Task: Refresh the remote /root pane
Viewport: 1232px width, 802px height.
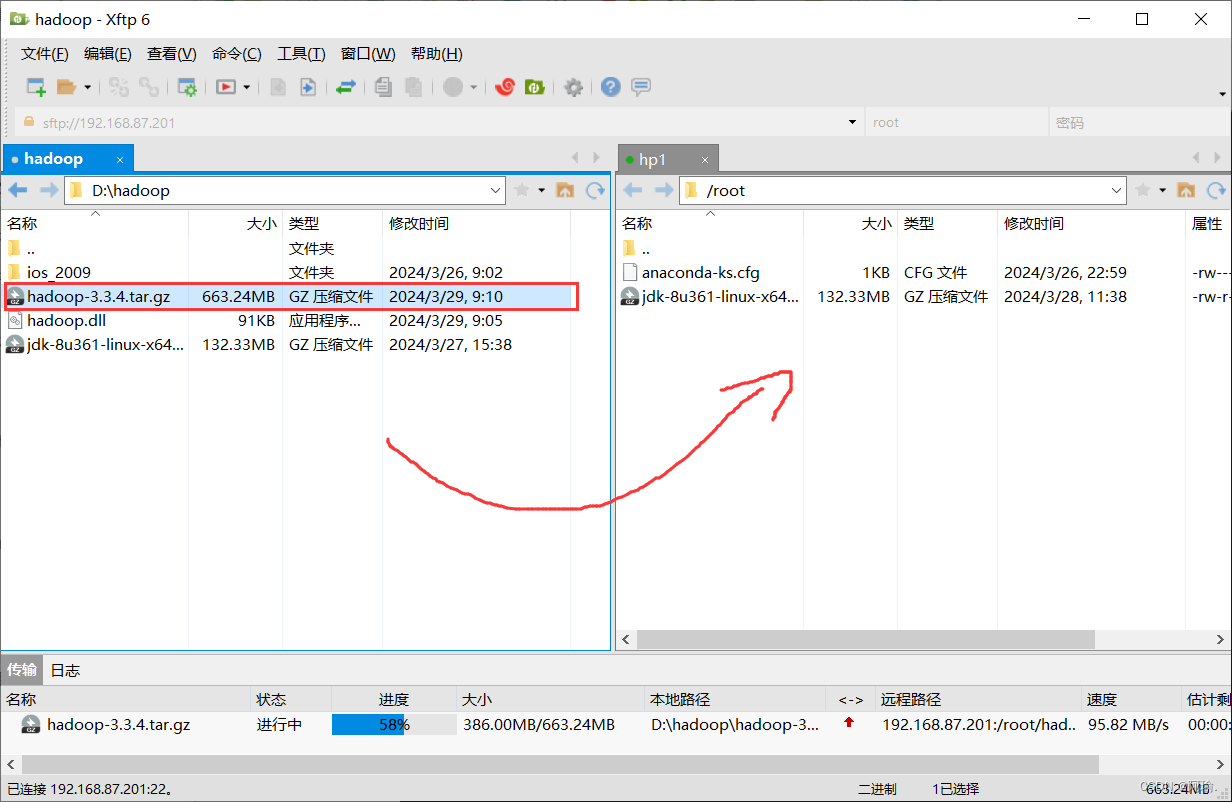Action: pyautogui.click(x=1216, y=190)
